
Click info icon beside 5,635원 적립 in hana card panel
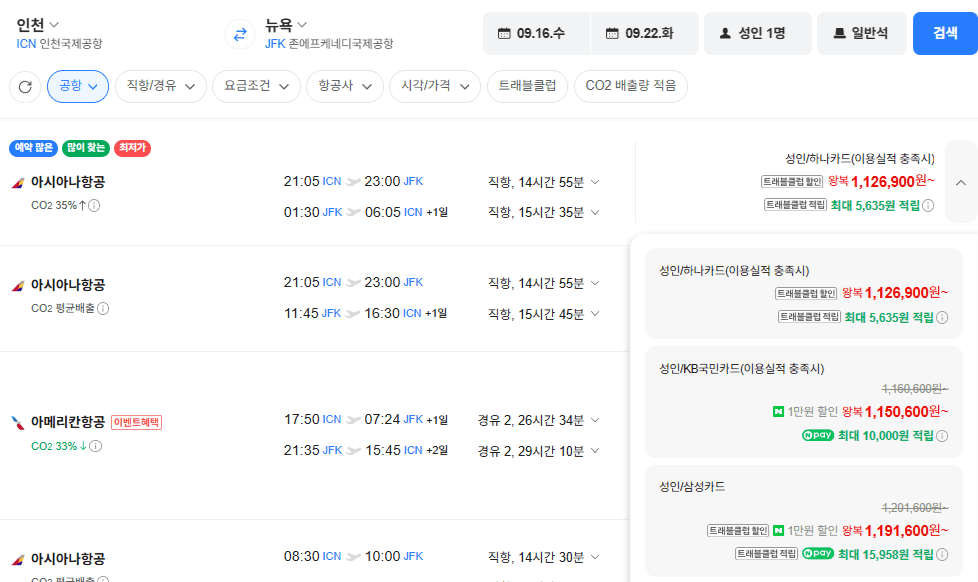942,318
